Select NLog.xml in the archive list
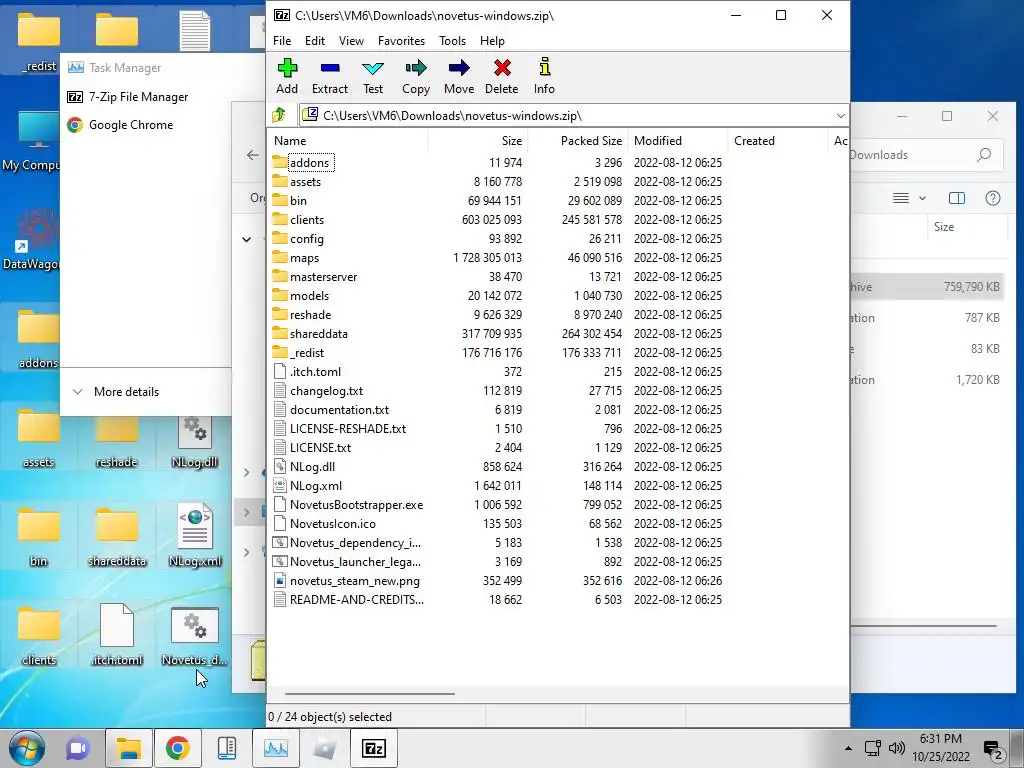This screenshot has width=1024, height=768. pyautogui.click(x=498, y=485)
